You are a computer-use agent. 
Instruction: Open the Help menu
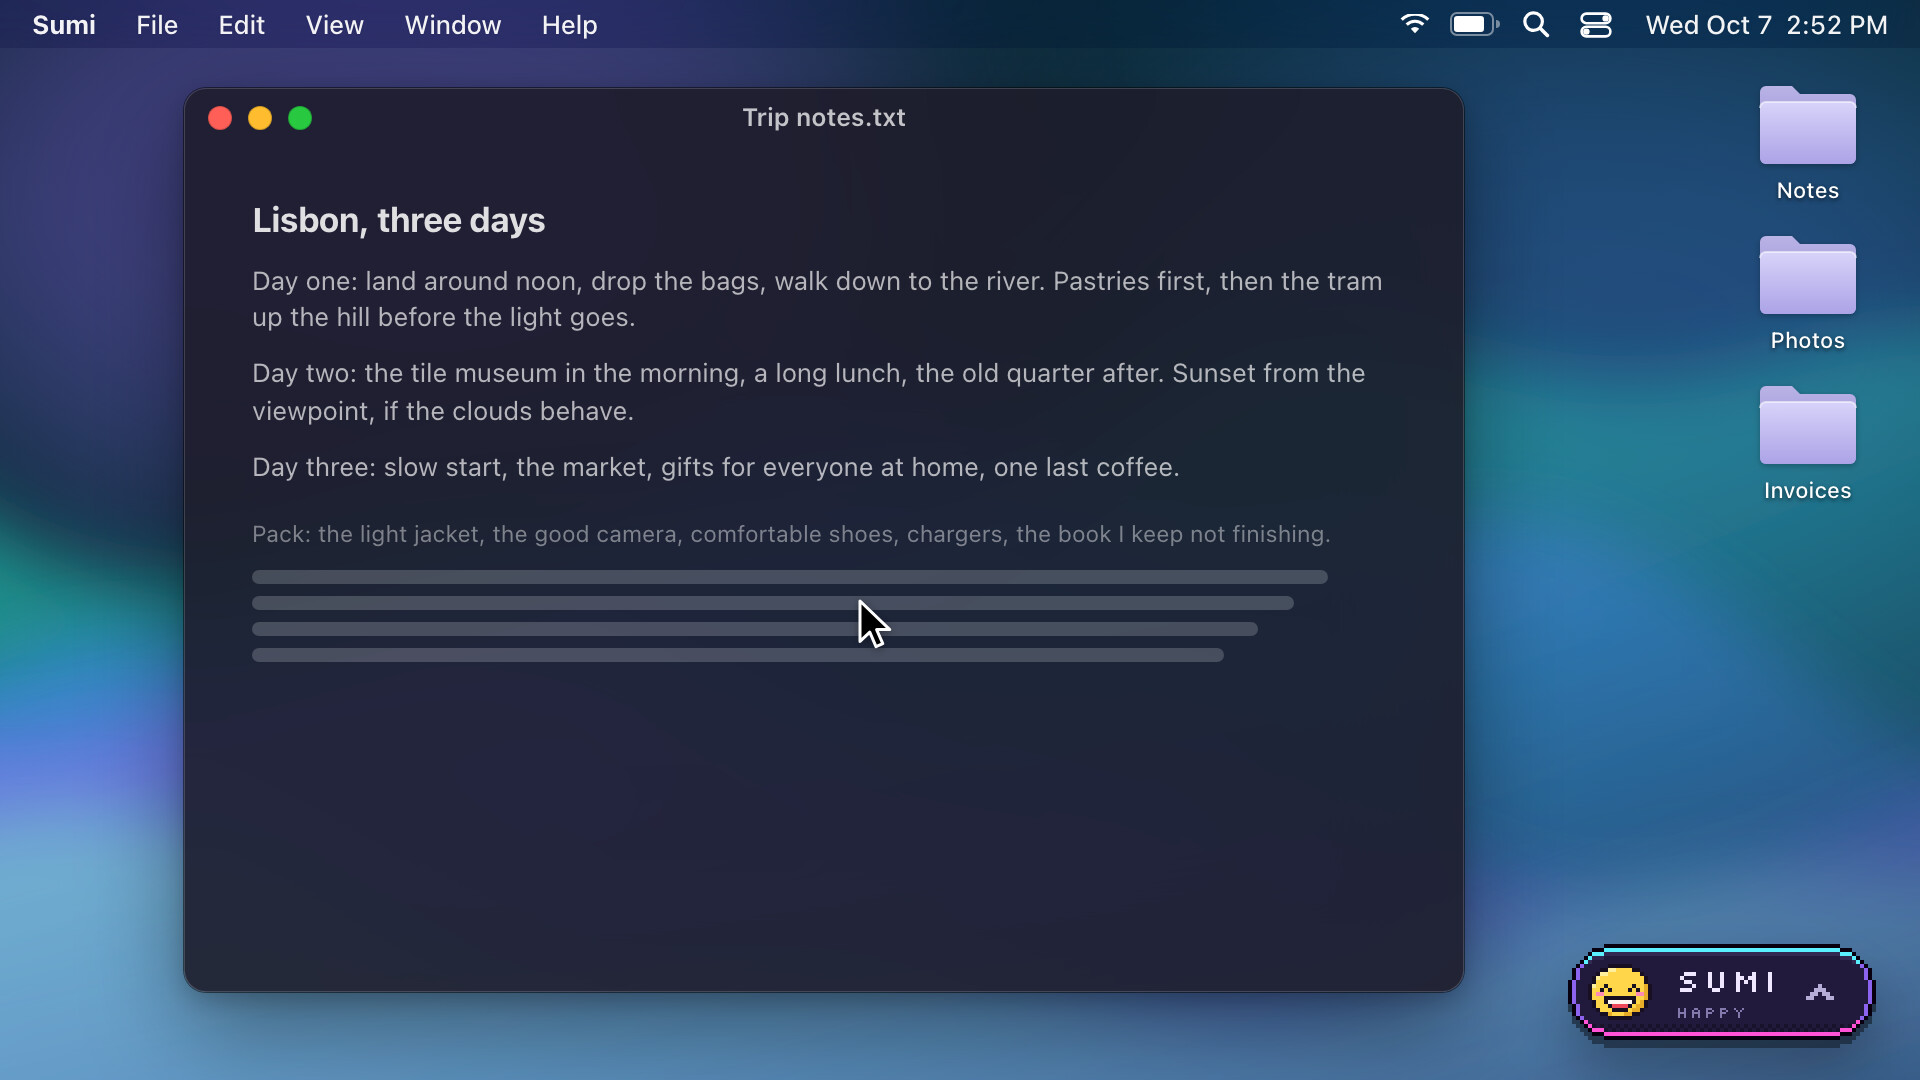(x=569, y=25)
